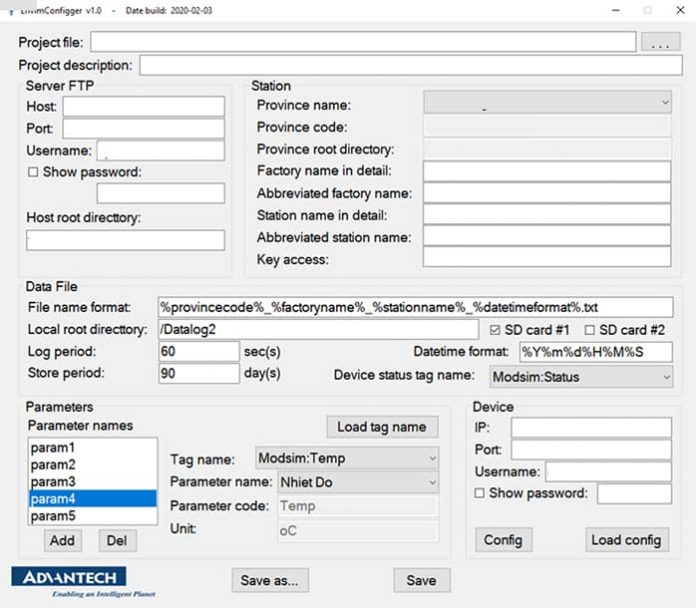The height and width of the screenshot is (608, 696).
Task: Edit the File name format field
Action: click(415, 307)
